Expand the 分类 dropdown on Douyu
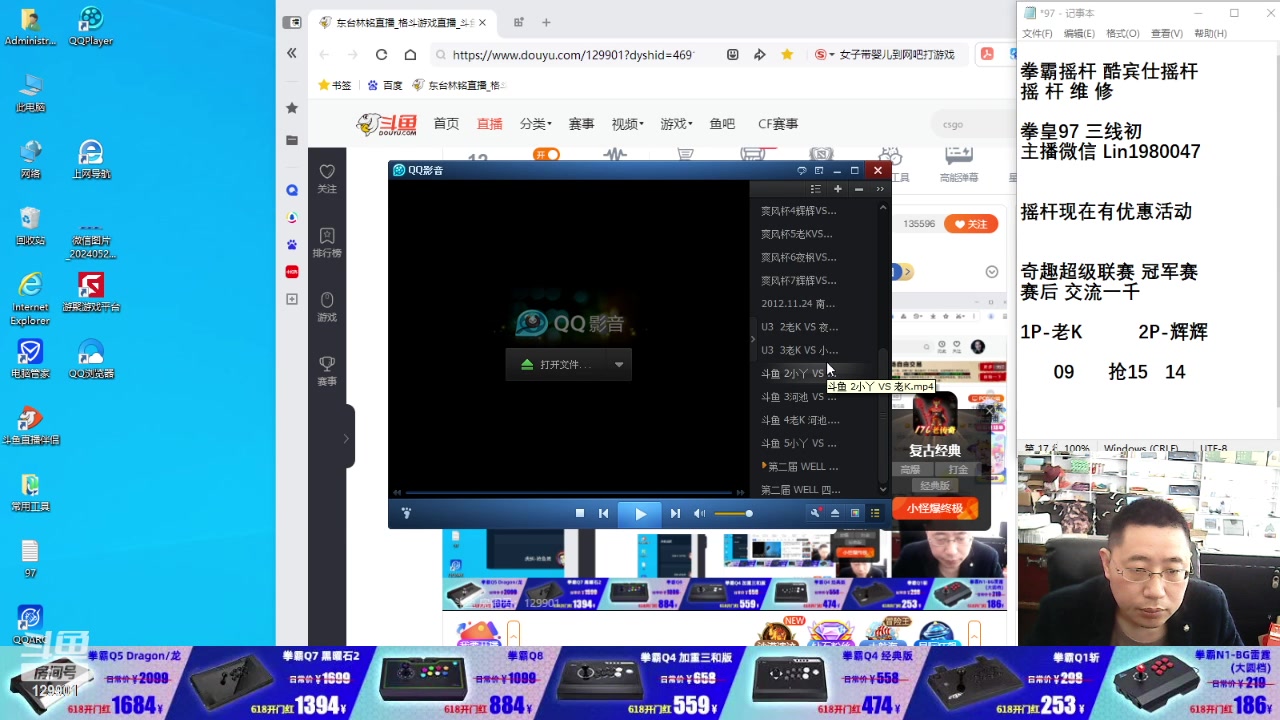1280x720 pixels. tap(535, 124)
